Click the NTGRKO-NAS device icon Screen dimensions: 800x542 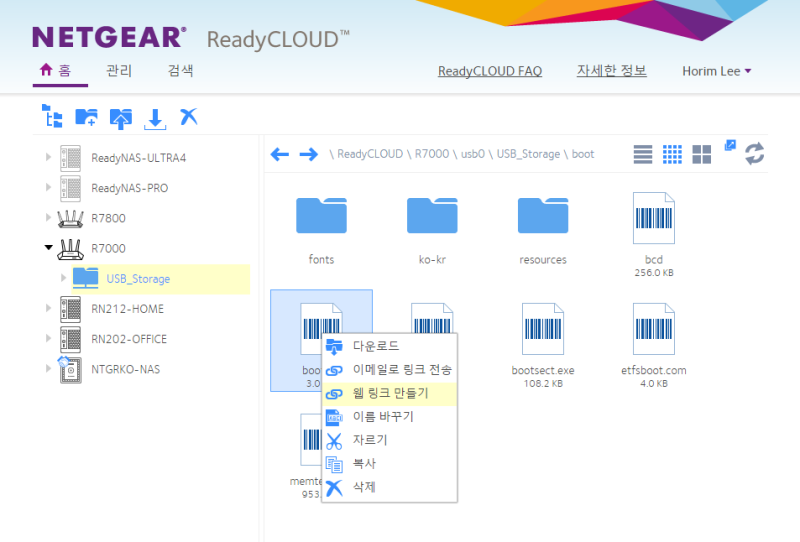(x=69, y=369)
